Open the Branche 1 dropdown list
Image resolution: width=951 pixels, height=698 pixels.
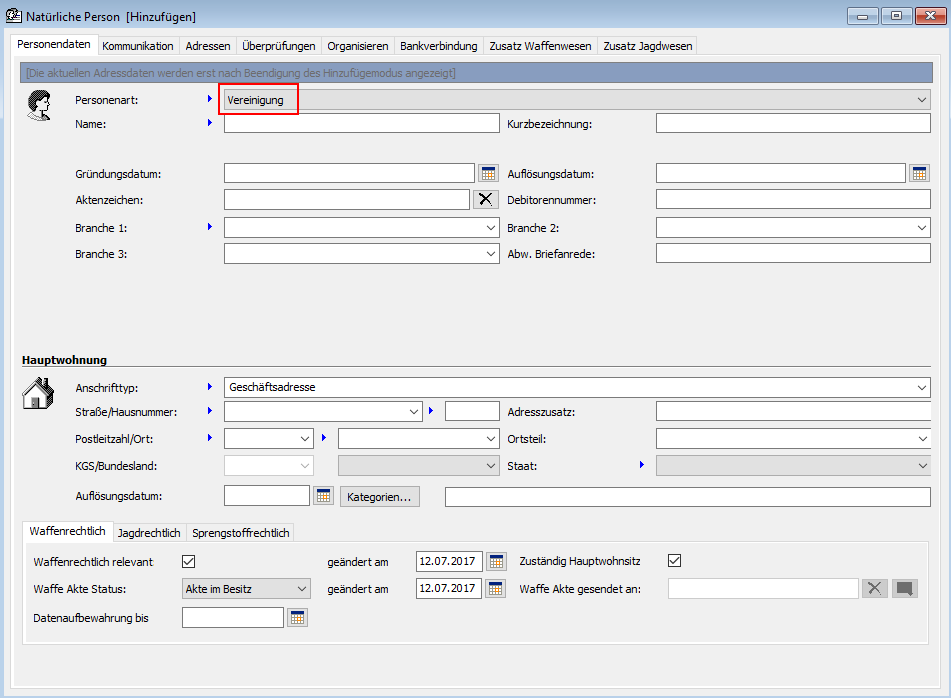(490, 228)
